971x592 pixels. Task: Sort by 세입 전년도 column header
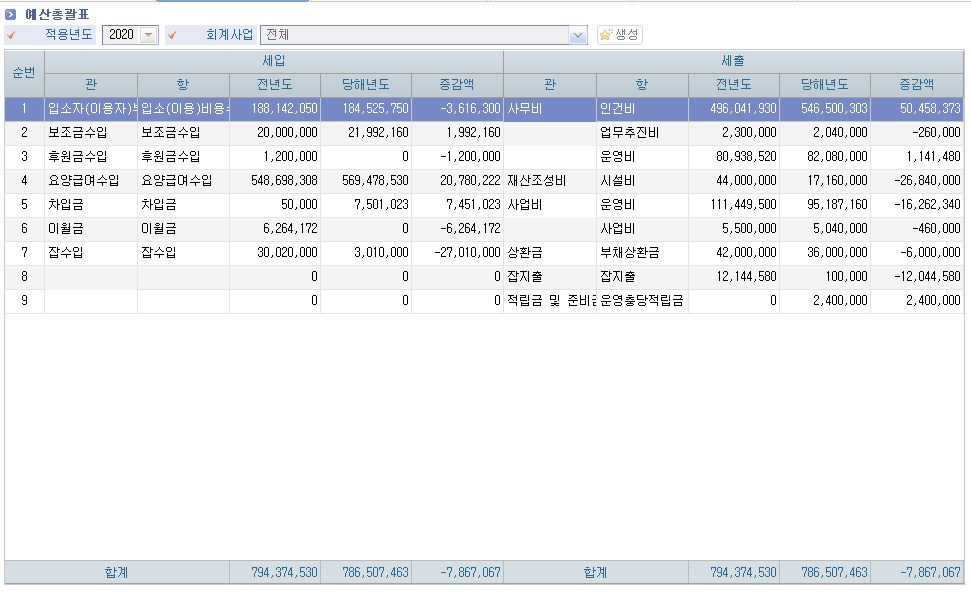(x=275, y=85)
